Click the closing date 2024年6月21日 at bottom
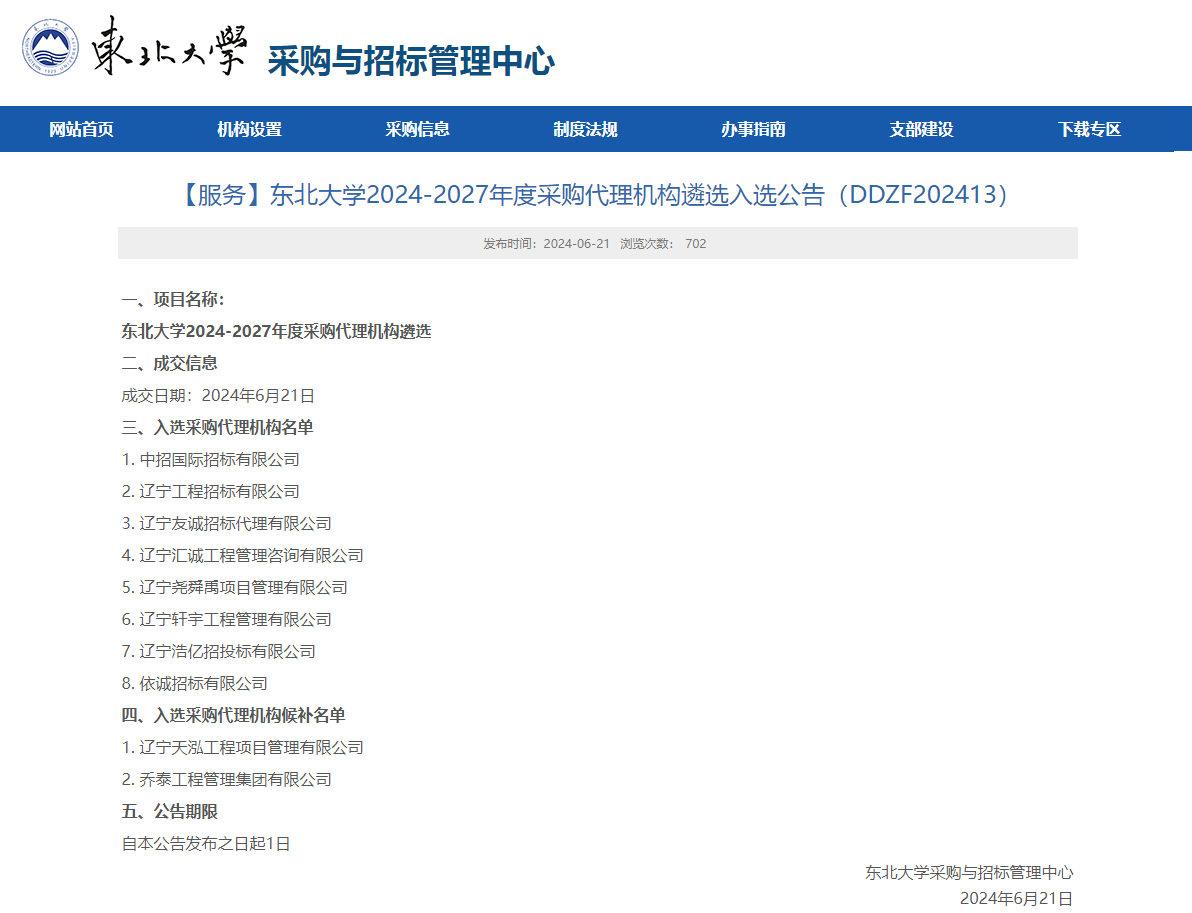1192x913 pixels. (1016, 898)
